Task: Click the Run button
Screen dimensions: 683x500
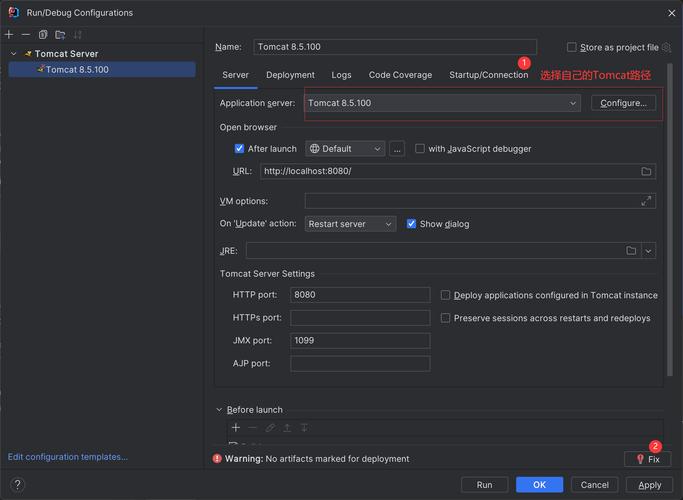Action: 484,485
